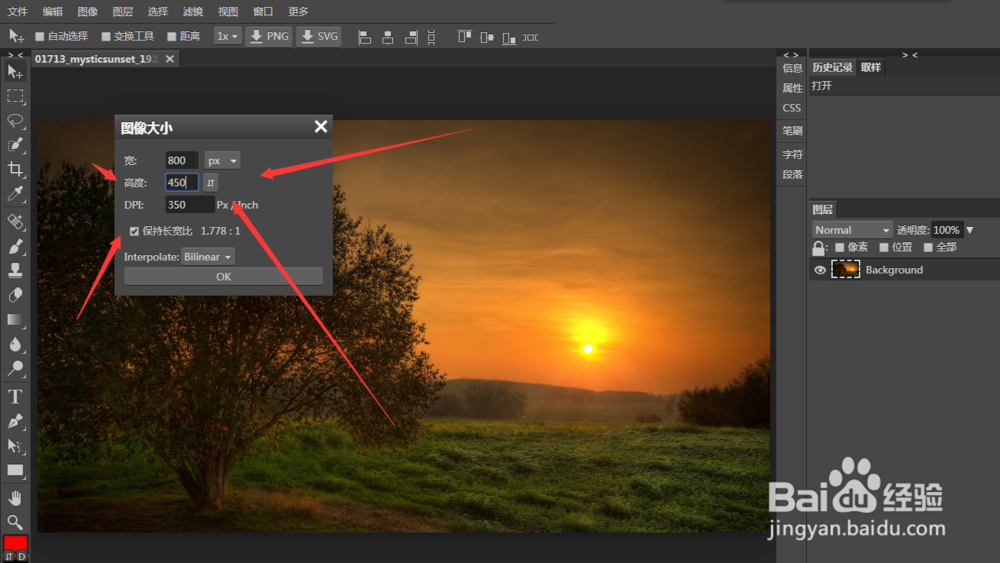
Task: Switch to the 取样 tab
Action: 871,68
